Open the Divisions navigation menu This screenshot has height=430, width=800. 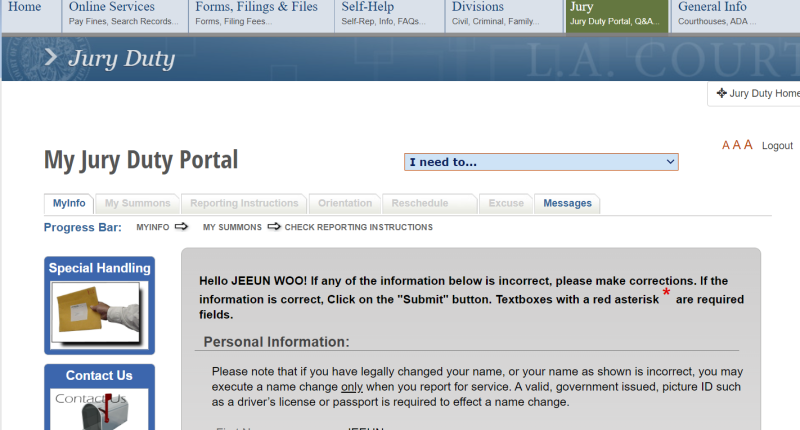505,15
